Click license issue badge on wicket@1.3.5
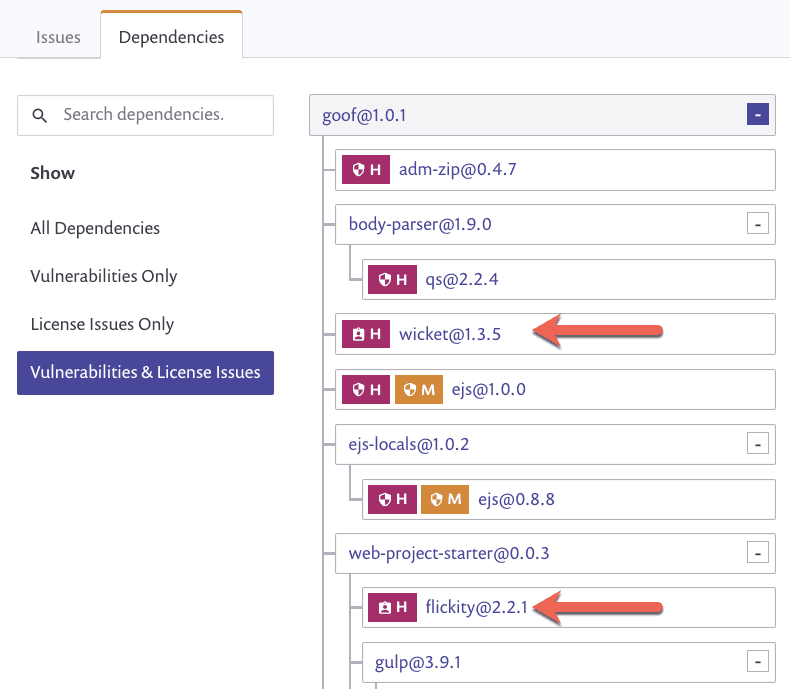 click(366, 334)
